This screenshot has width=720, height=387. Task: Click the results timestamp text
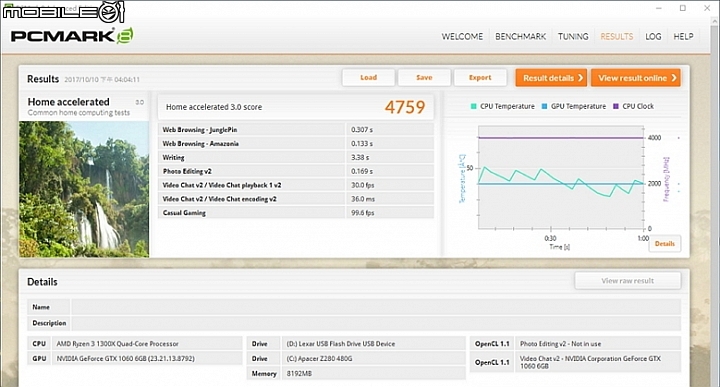point(102,79)
